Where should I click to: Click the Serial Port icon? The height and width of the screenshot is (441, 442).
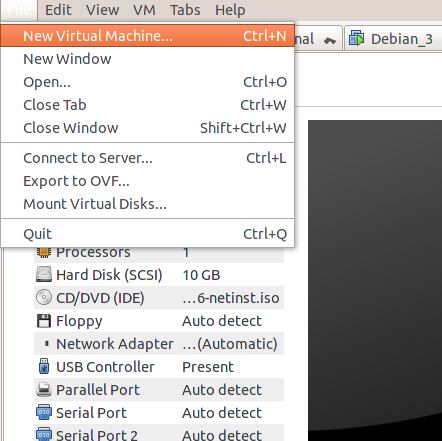click(44, 412)
